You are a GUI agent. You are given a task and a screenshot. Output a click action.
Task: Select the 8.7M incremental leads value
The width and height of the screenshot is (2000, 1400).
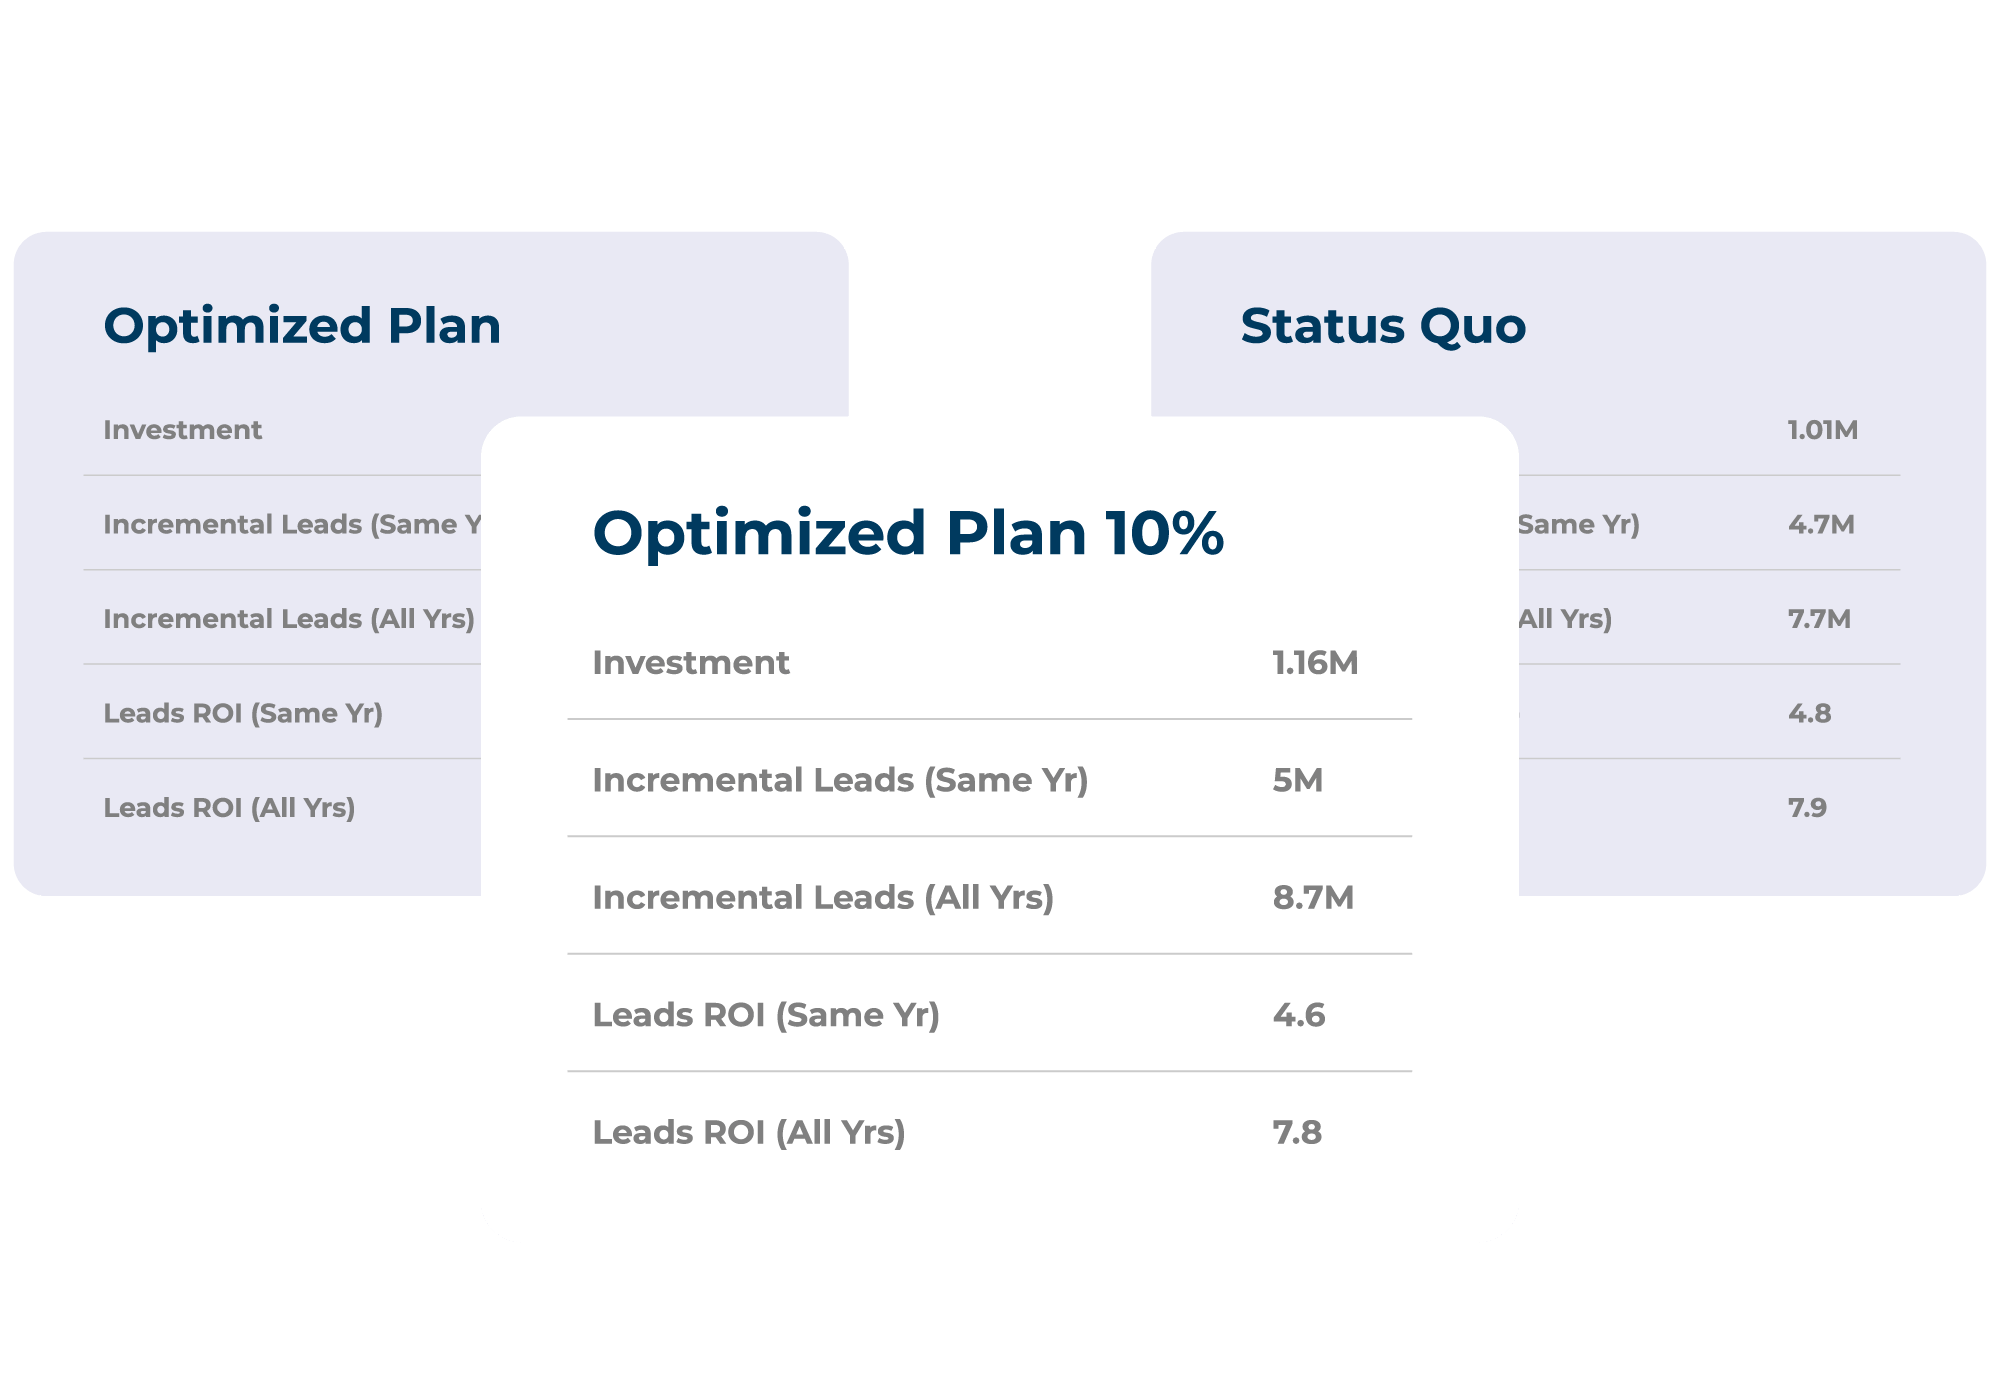tap(1313, 898)
